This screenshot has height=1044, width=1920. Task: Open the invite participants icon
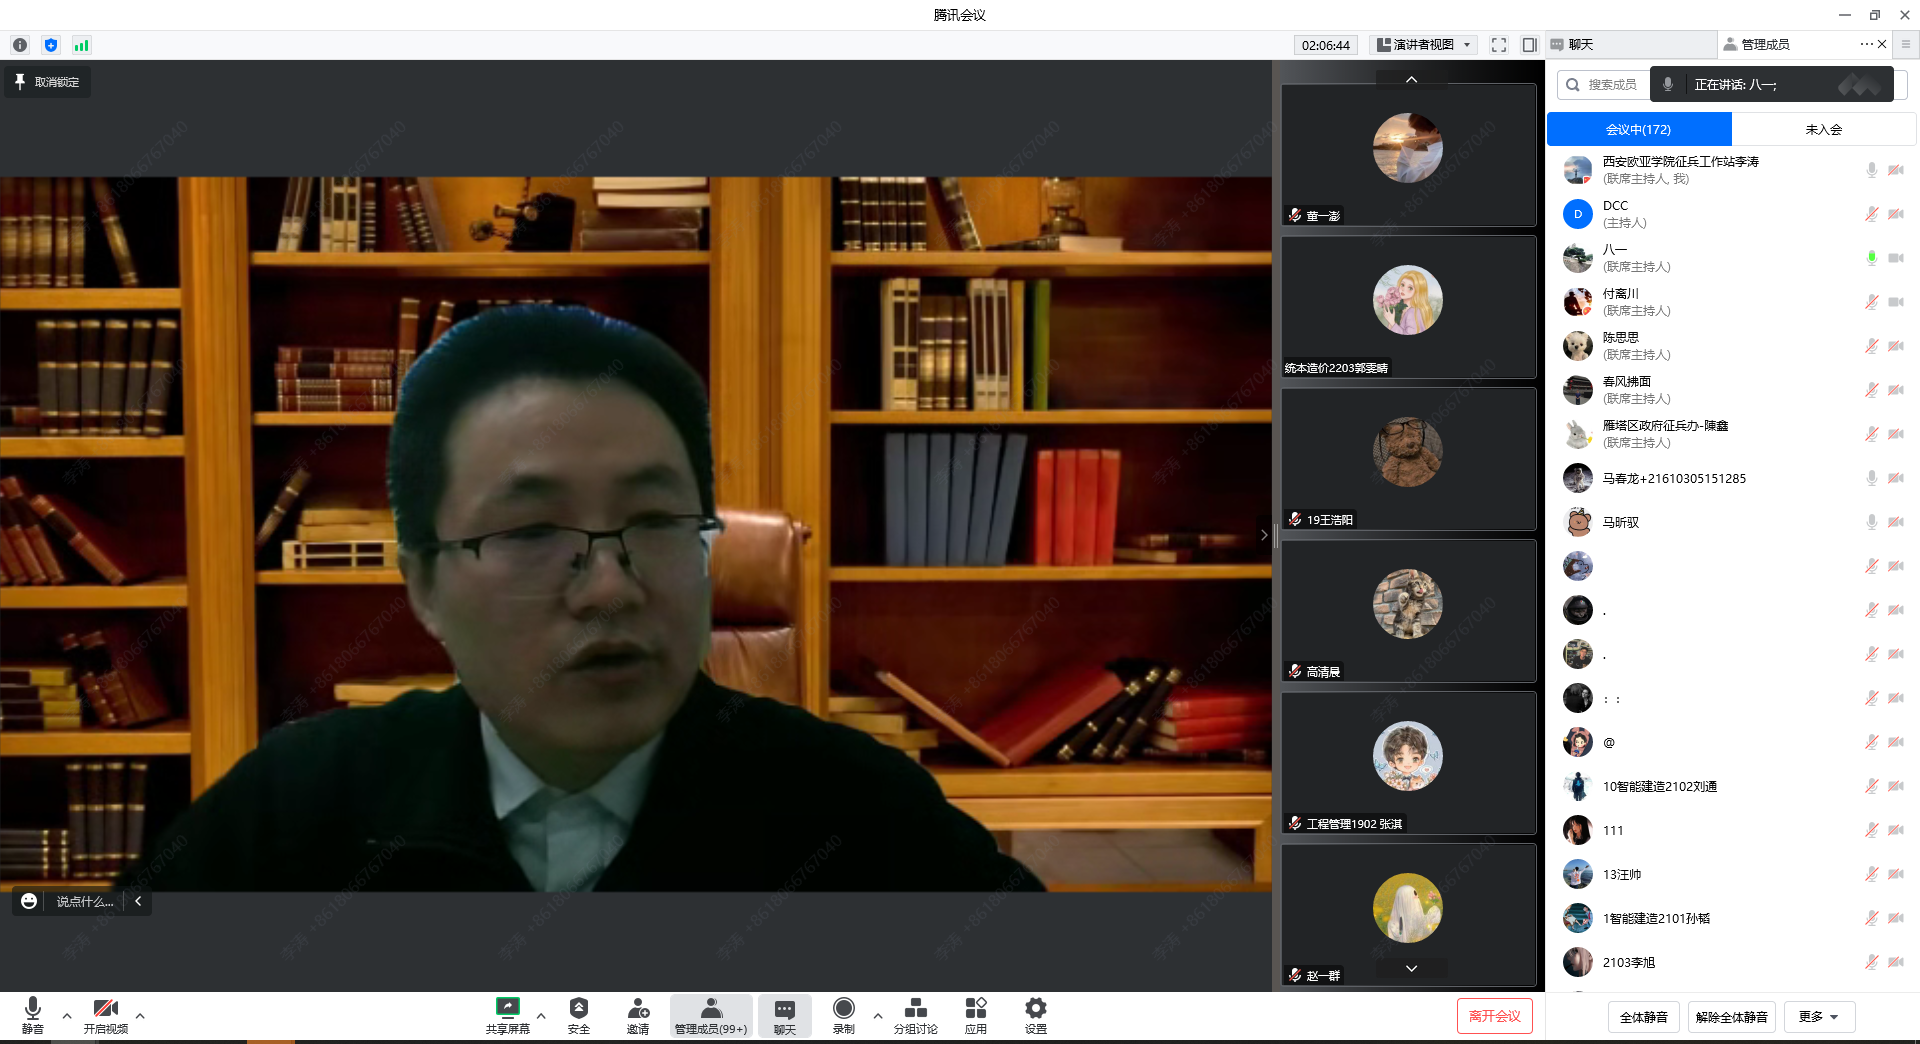coord(638,1008)
